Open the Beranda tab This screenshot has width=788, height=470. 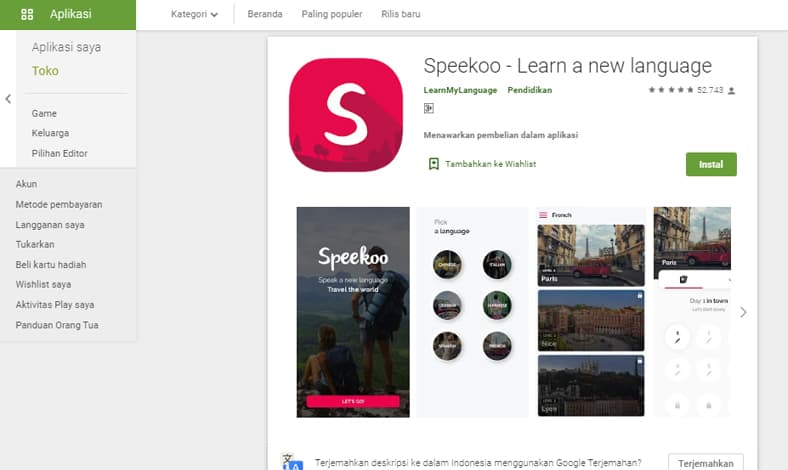pyautogui.click(x=265, y=14)
